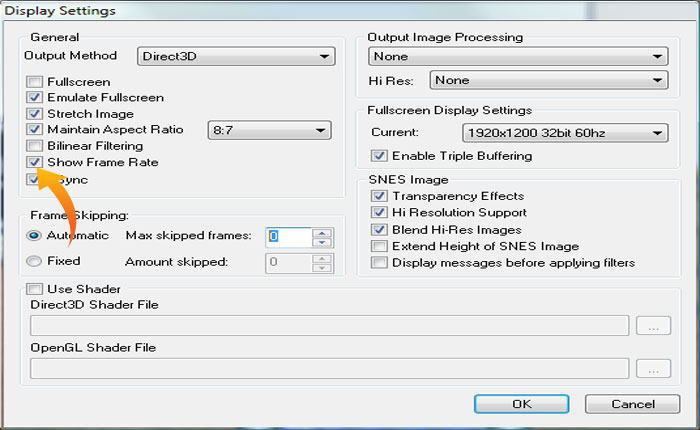Enable the Fullscreen checkbox
700x430 pixels.
35,82
